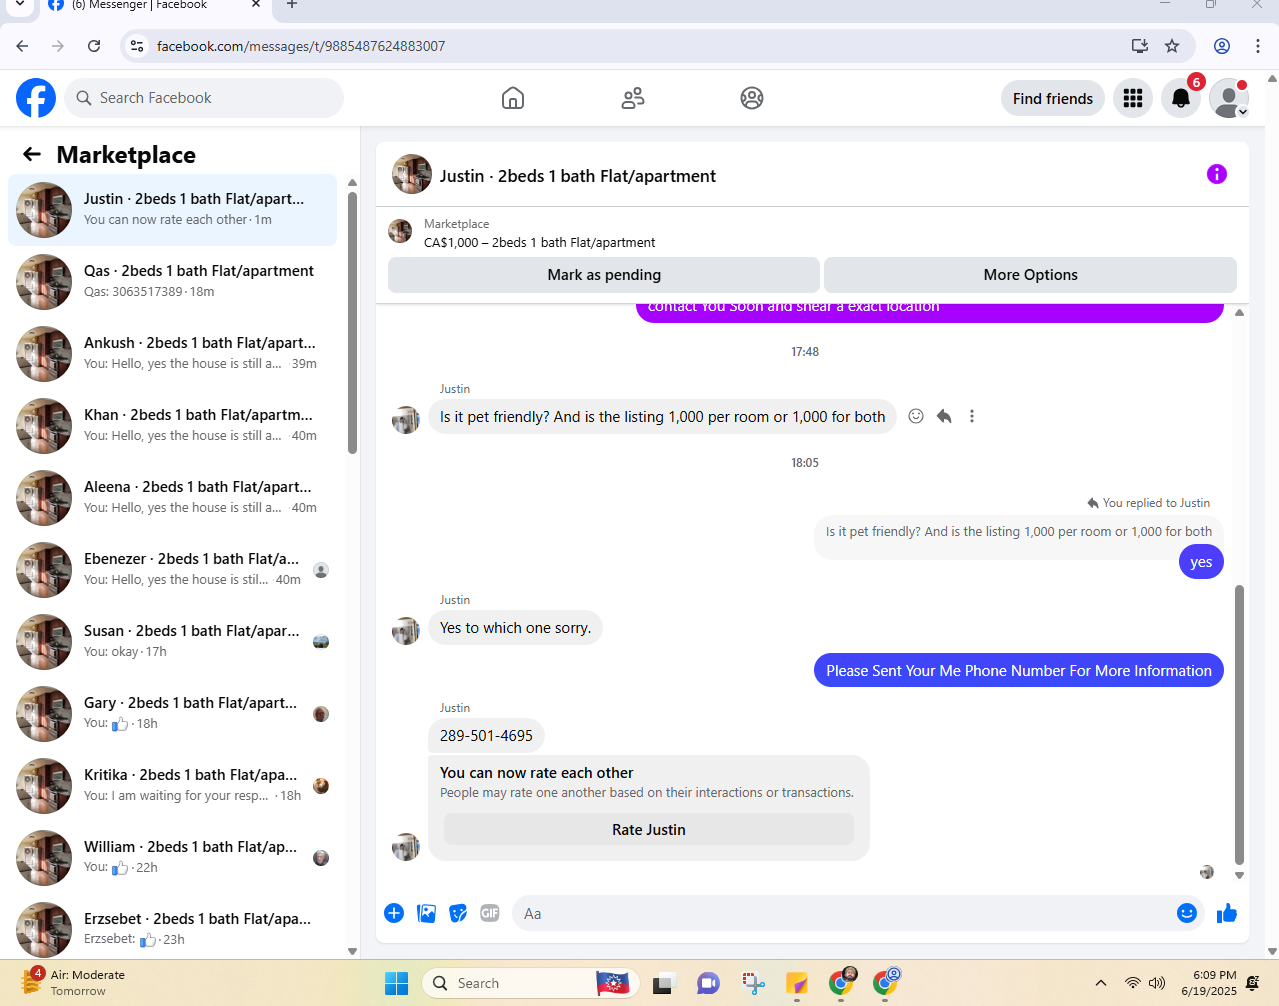Open the Susan conversation
The width and height of the screenshot is (1279, 1006).
click(172, 642)
